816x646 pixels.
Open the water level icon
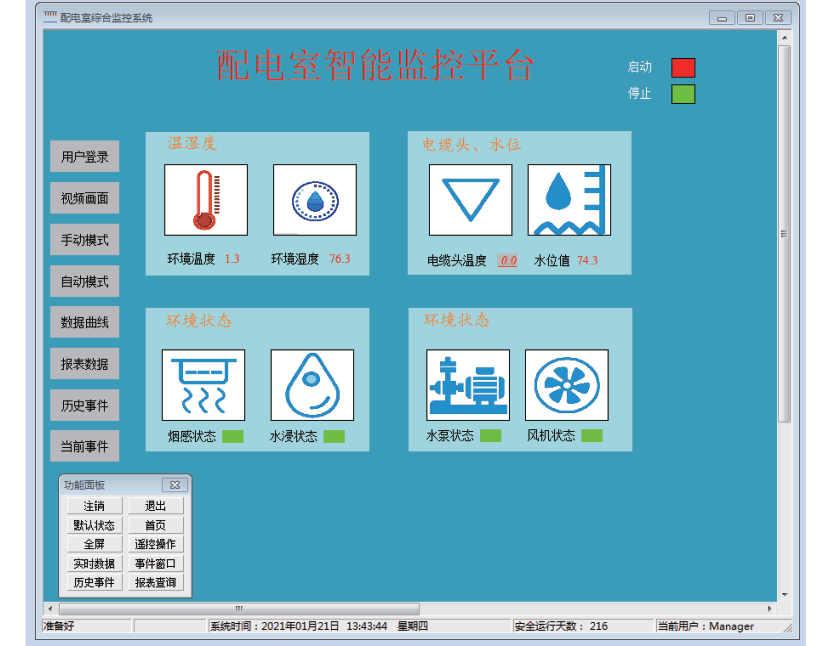click(569, 200)
